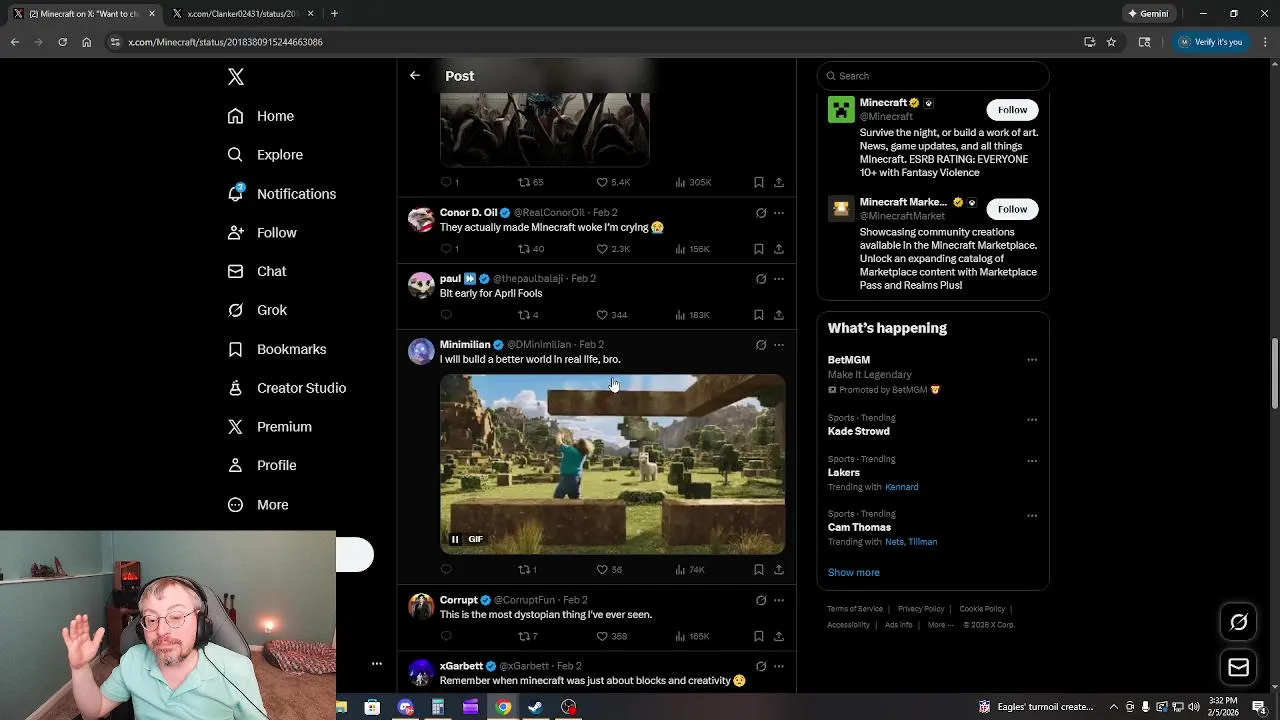Like Minimilian's reply

(x=610, y=570)
